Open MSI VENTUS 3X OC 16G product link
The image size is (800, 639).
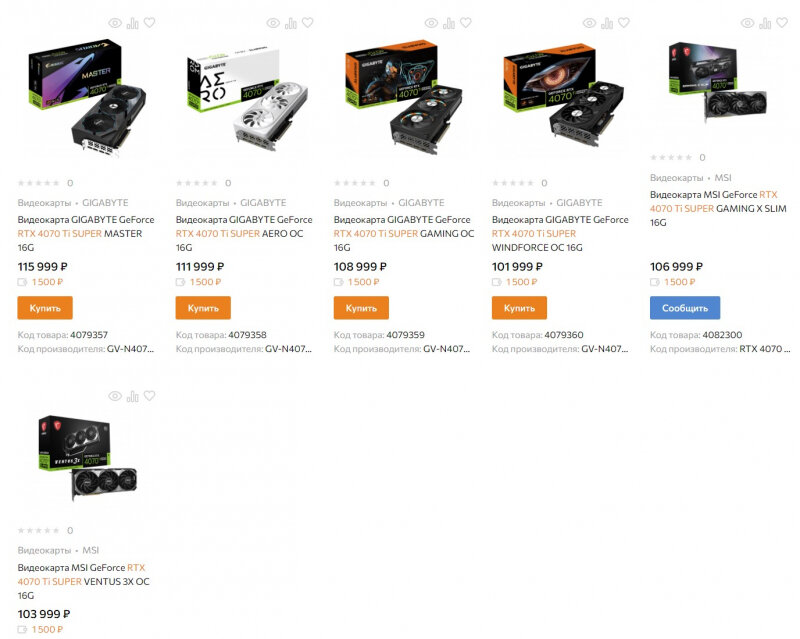pyautogui.click(x=84, y=581)
